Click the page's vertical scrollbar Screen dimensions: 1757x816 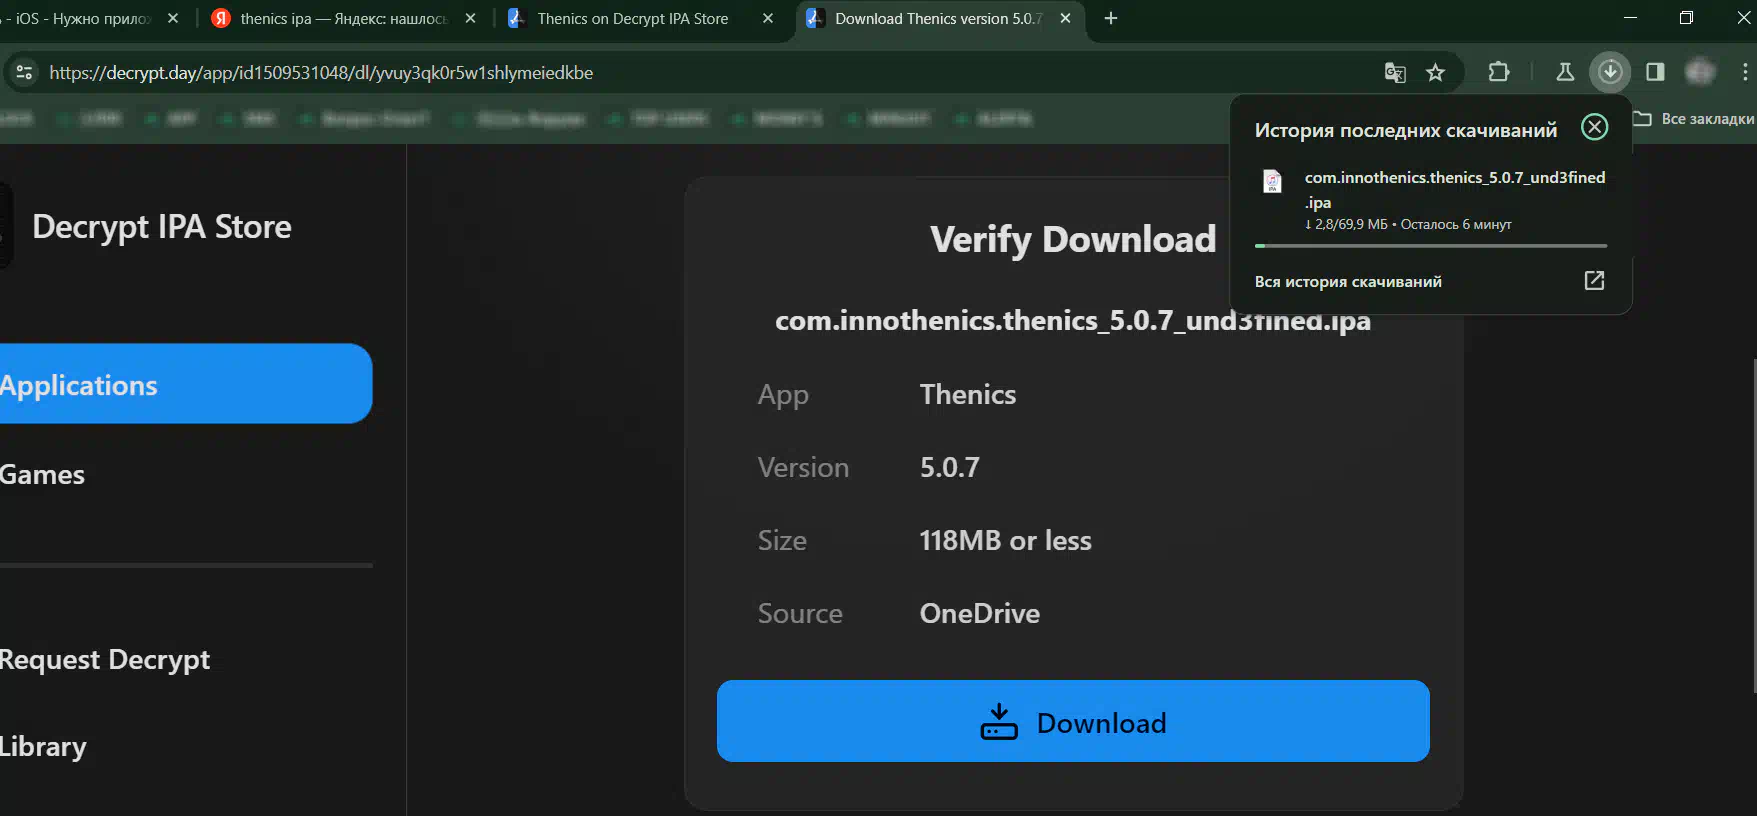[1753, 525]
